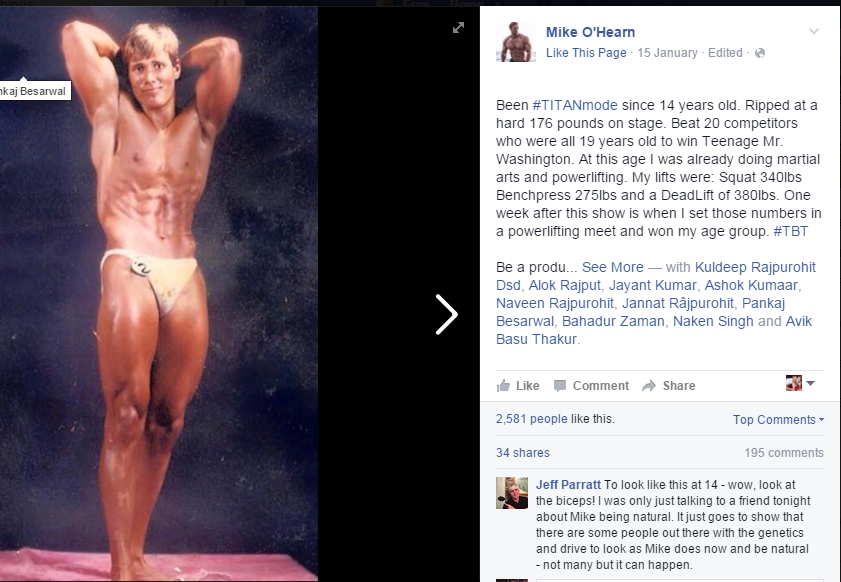Viewport: 841px width, 582px height.
Task: View the 2,581 people who liked
Action: click(x=532, y=419)
